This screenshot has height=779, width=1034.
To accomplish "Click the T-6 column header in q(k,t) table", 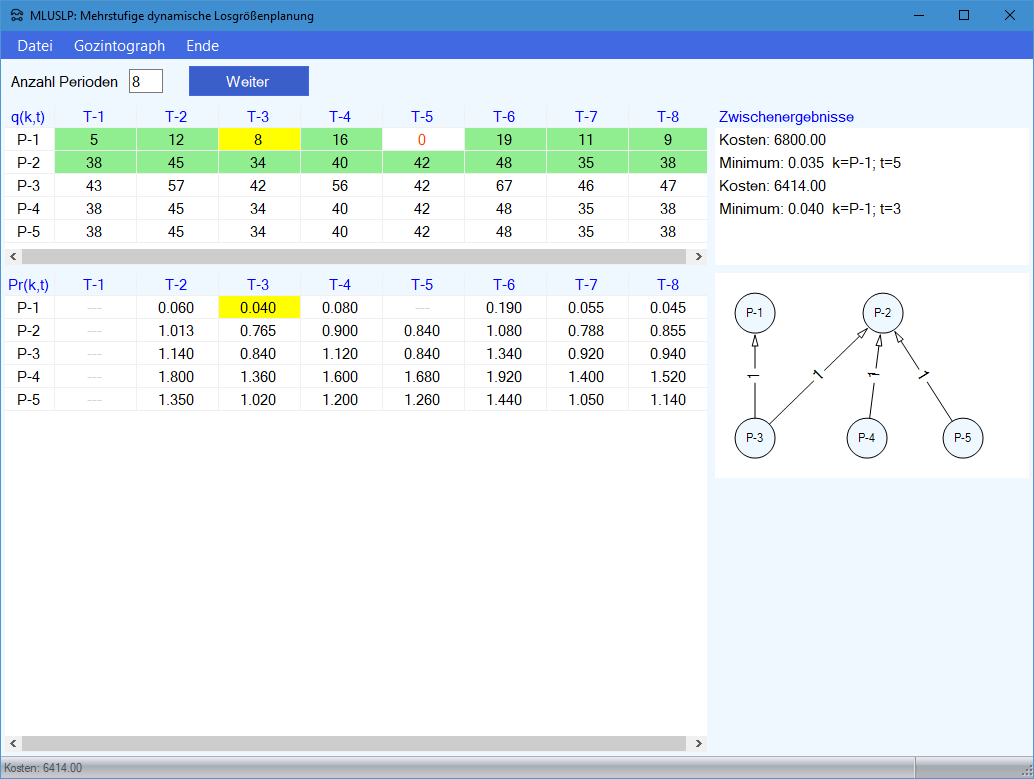I will [x=504, y=116].
